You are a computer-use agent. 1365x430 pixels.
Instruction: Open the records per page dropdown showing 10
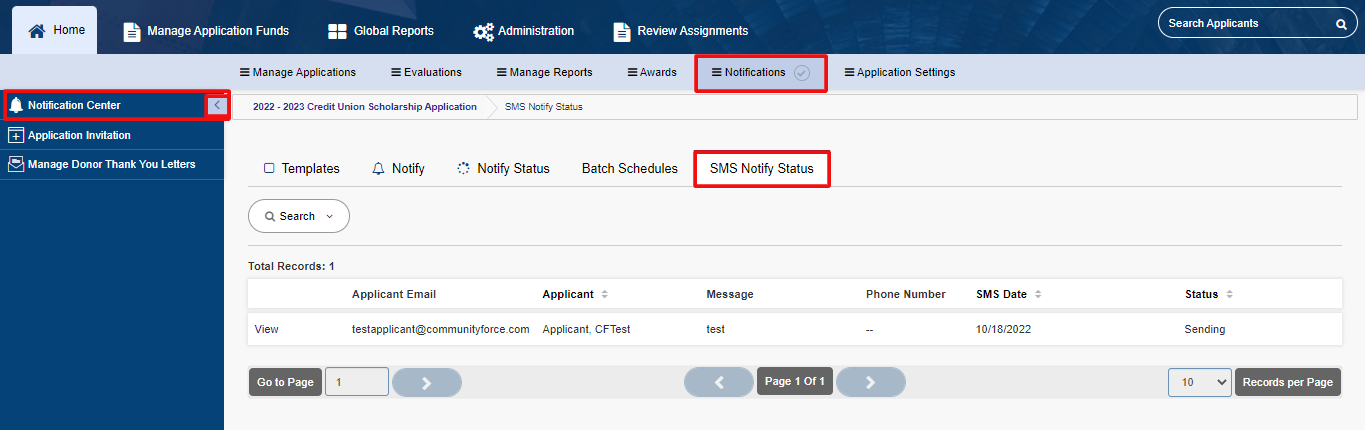[1200, 382]
